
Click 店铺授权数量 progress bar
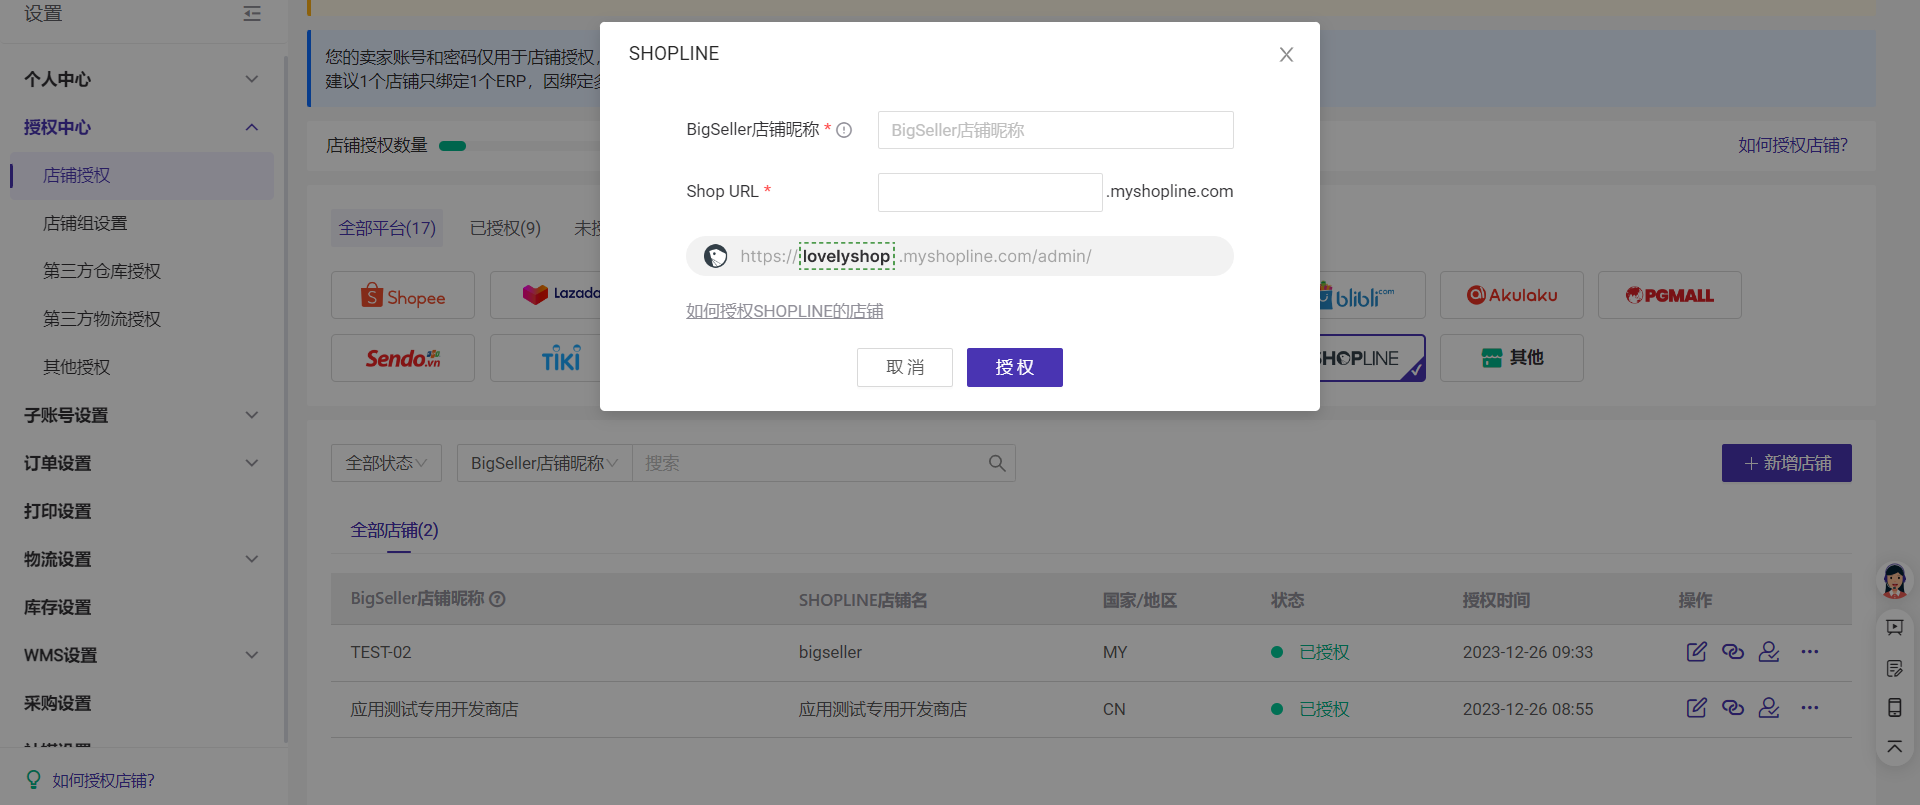520,146
